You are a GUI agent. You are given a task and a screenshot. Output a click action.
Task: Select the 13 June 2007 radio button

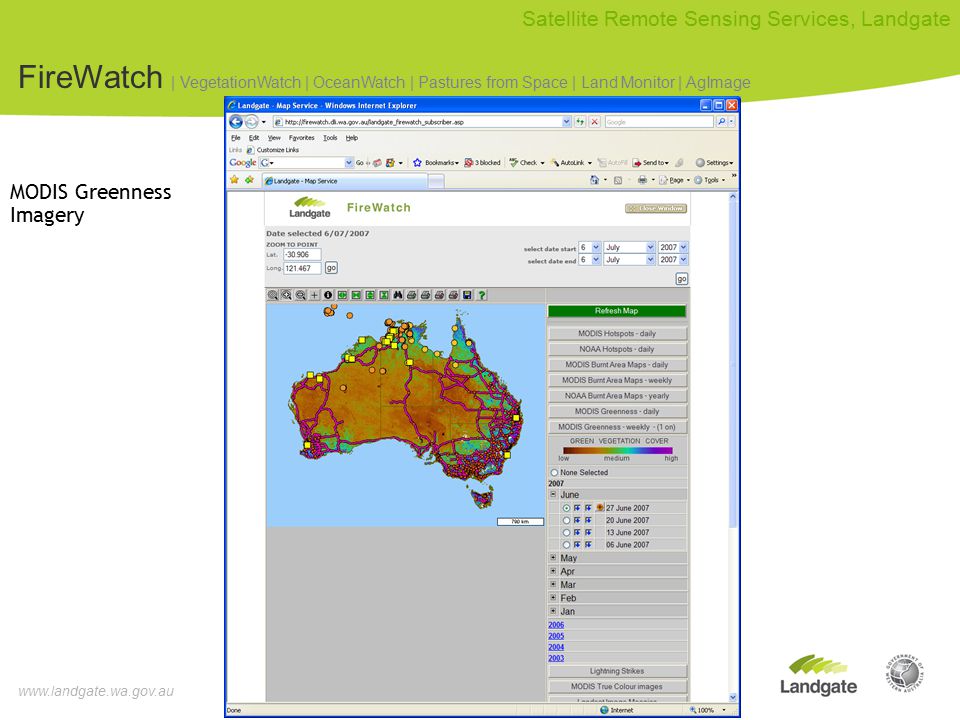pos(566,533)
